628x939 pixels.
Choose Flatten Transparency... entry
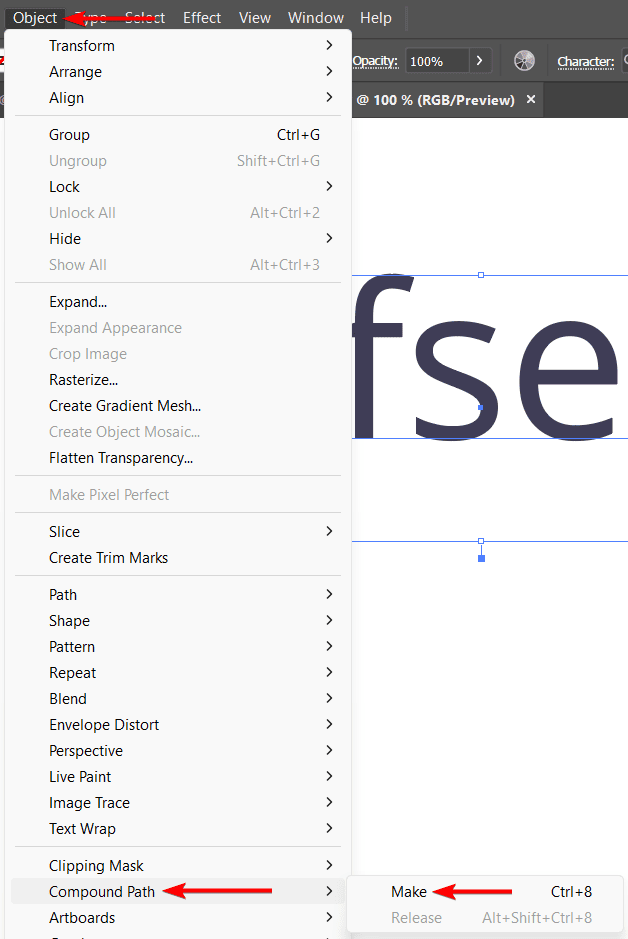click(121, 458)
